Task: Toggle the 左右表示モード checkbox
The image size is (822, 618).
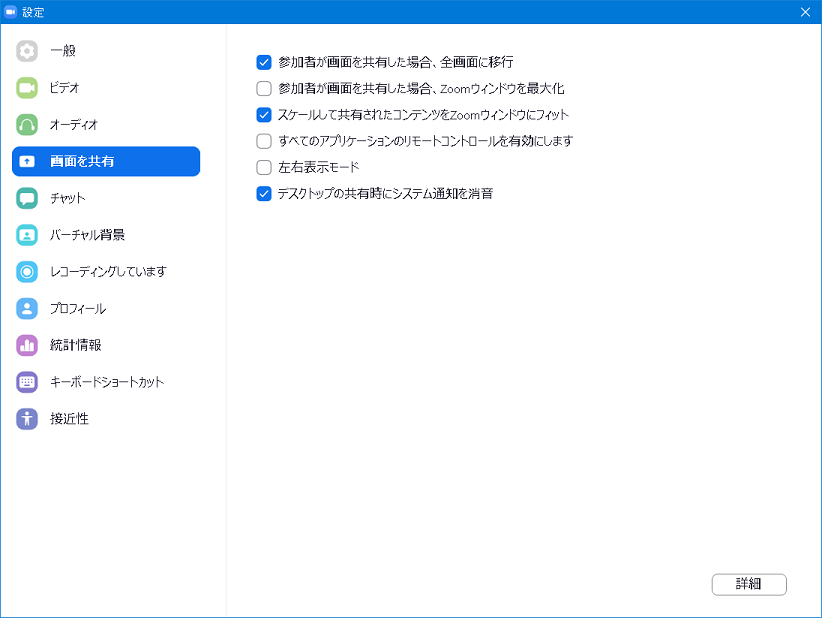Action: click(x=264, y=167)
